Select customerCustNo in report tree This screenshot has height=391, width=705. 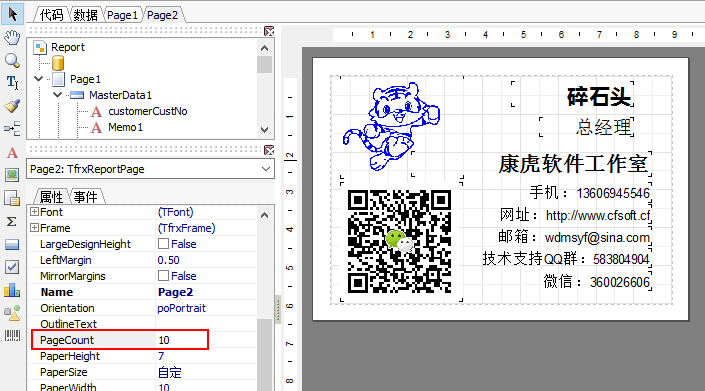point(147,111)
